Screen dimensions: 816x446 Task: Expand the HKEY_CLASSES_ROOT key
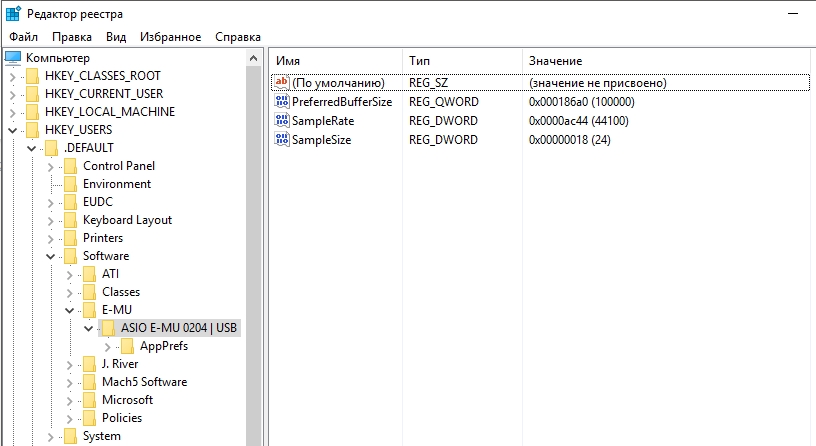click(12, 77)
